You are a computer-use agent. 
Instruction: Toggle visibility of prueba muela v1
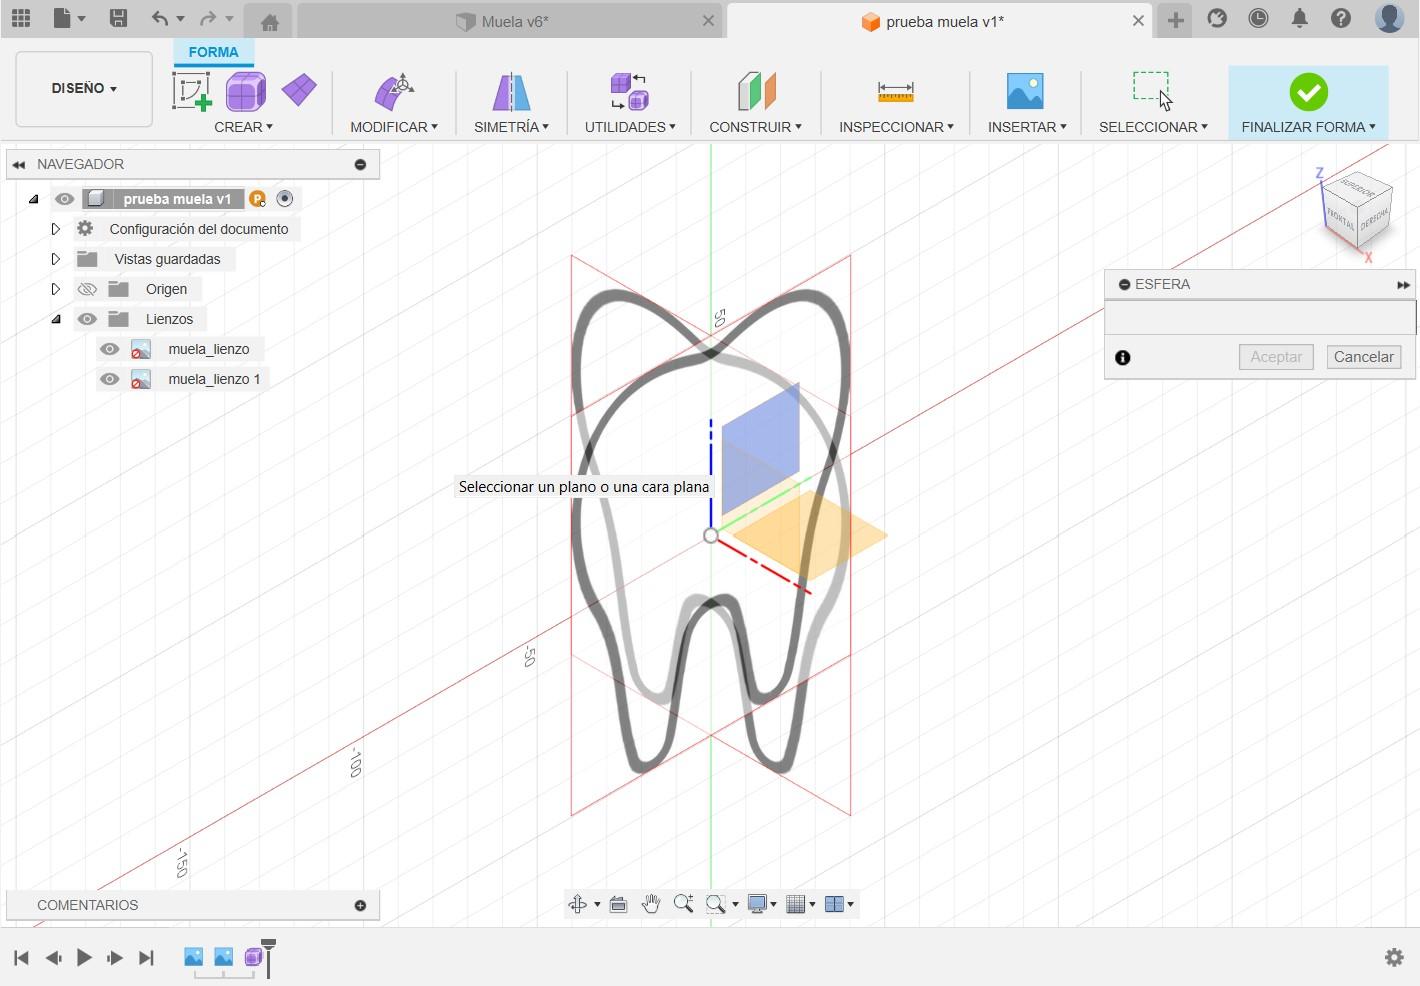[64, 199]
